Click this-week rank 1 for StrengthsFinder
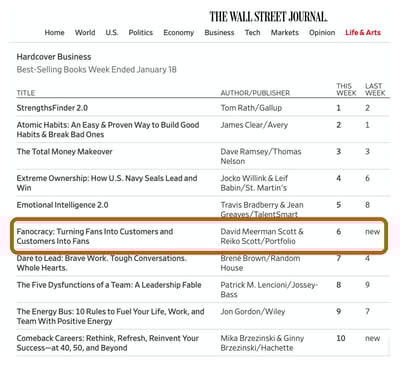This screenshot has width=400, height=368. [x=339, y=108]
